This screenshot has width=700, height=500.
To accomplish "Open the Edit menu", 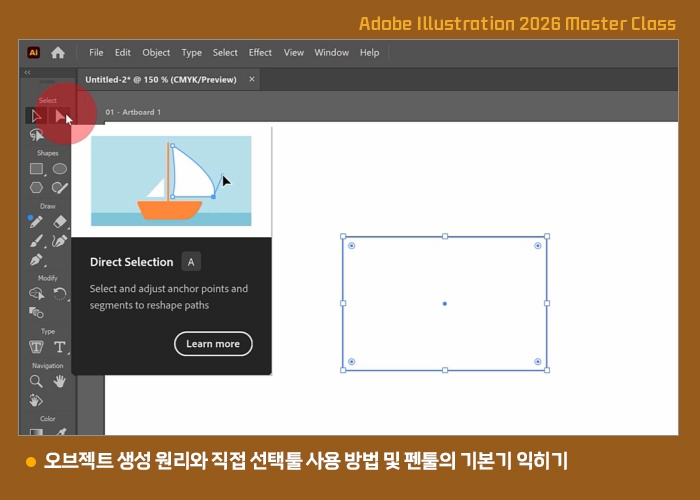I will click(123, 53).
